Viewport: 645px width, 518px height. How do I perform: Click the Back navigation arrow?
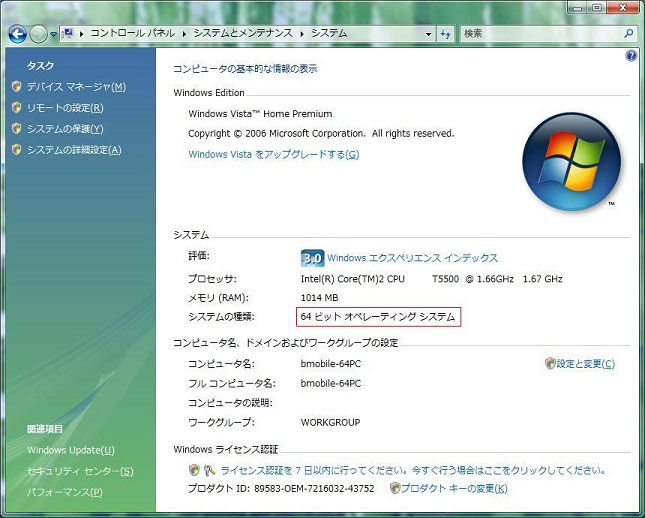coord(17,34)
